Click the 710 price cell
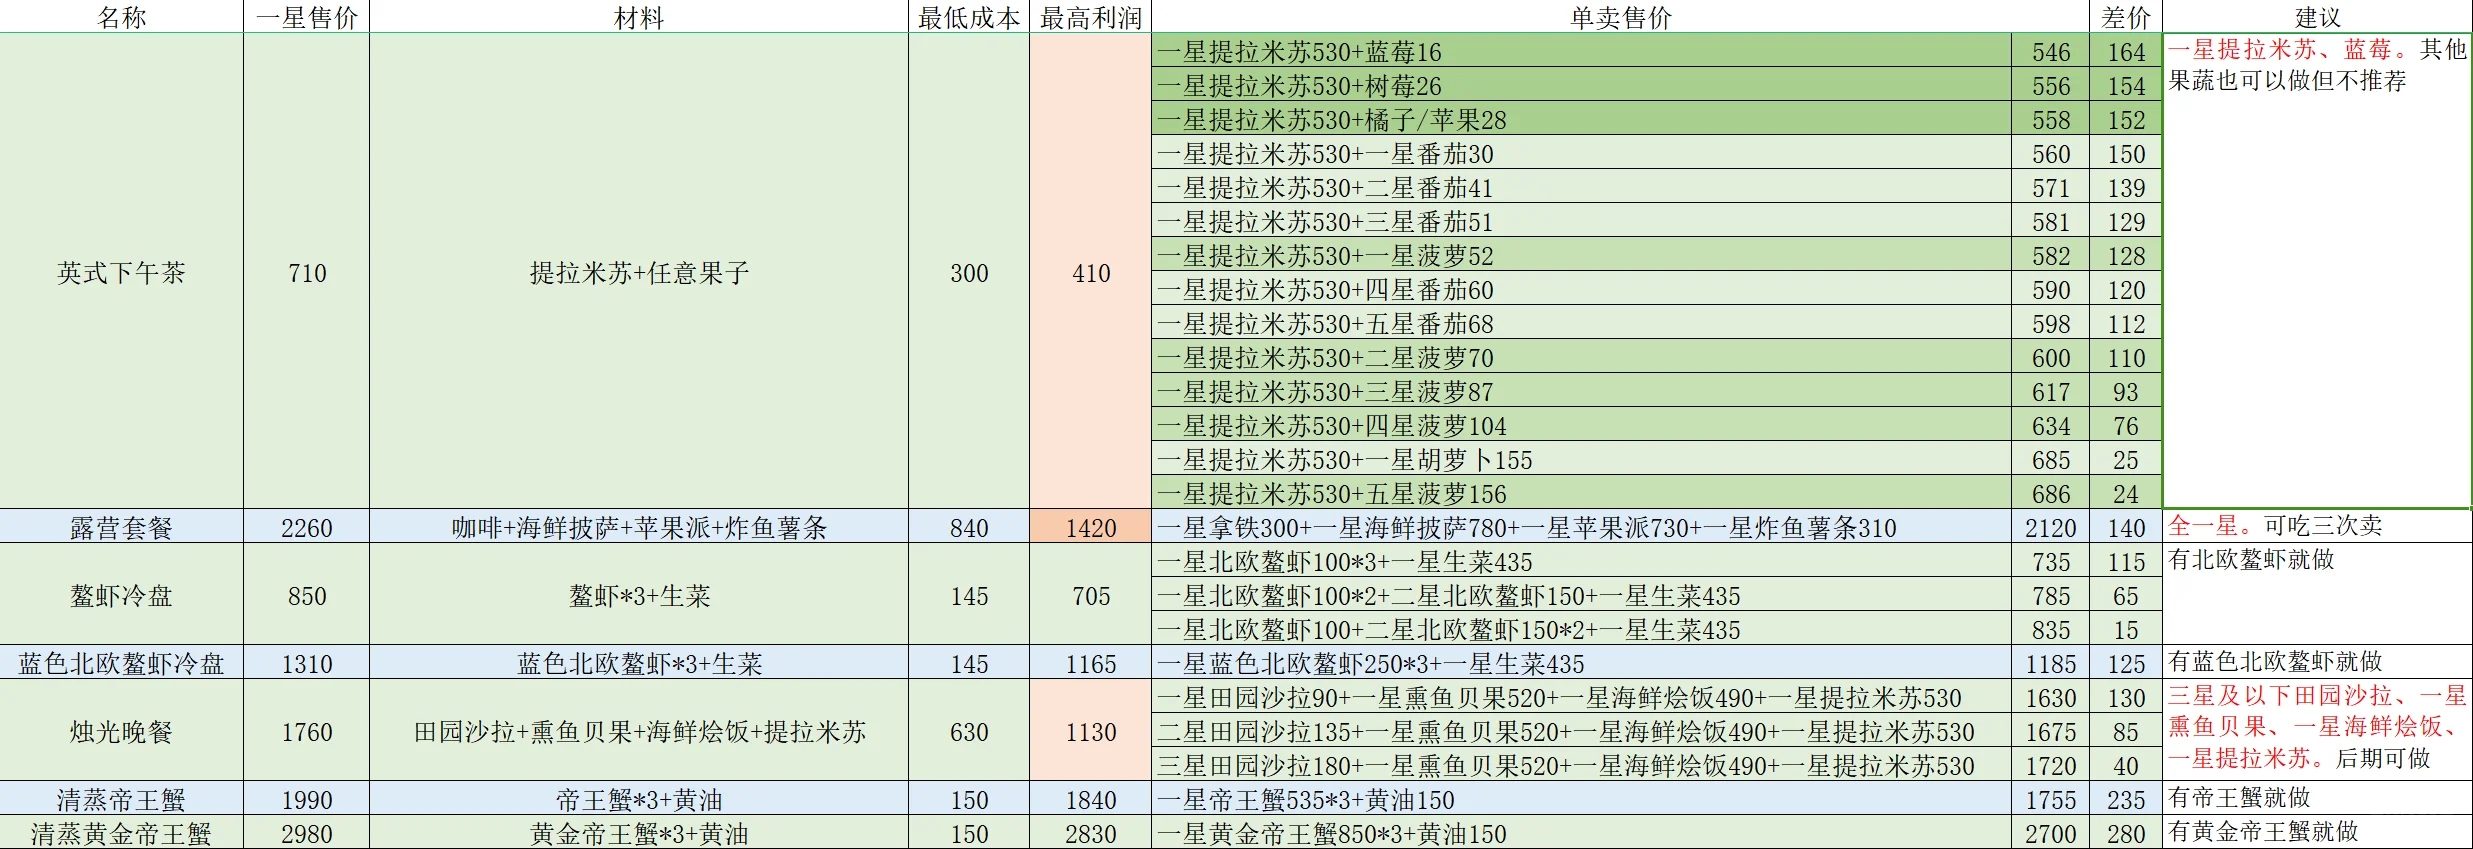 point(306,272)
